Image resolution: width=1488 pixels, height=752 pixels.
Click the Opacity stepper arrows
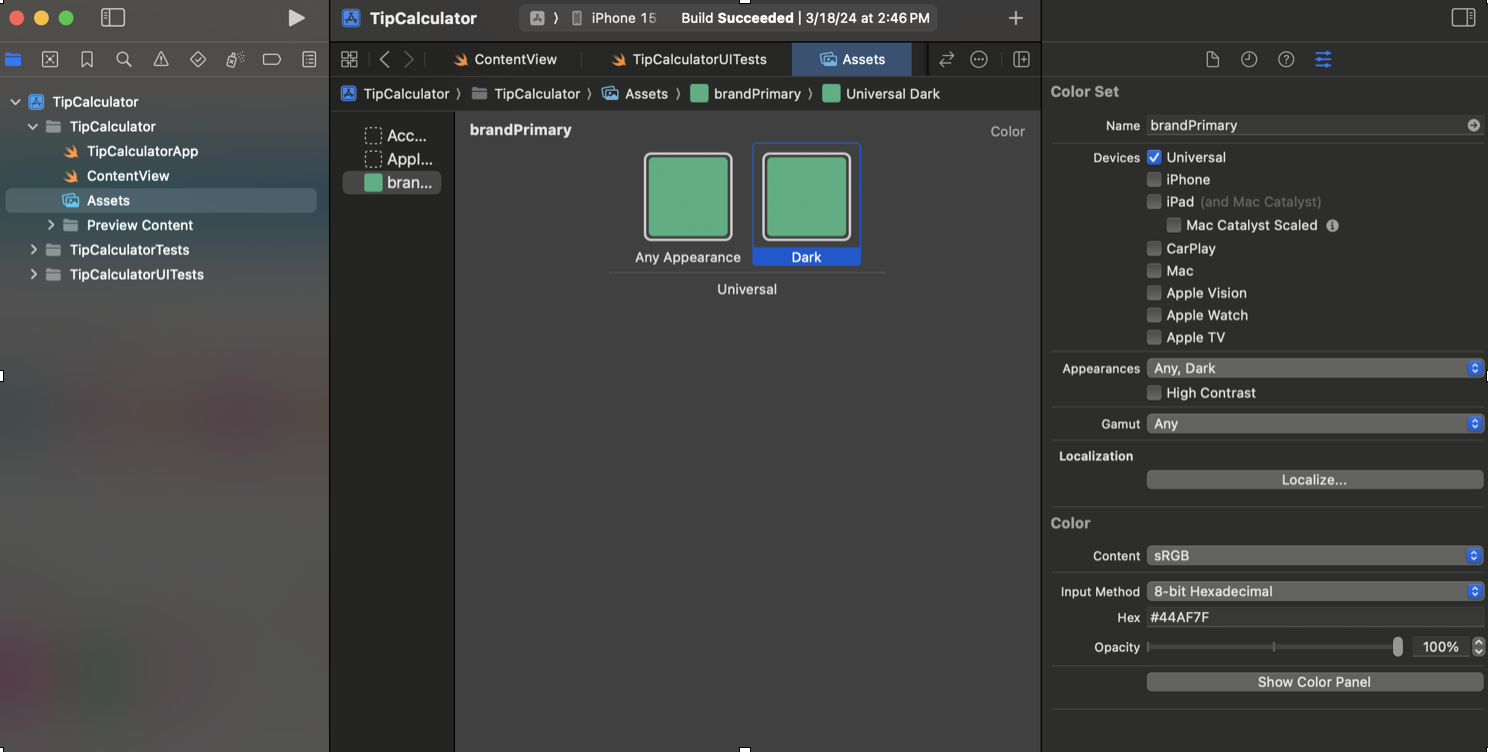(1478, 647)
